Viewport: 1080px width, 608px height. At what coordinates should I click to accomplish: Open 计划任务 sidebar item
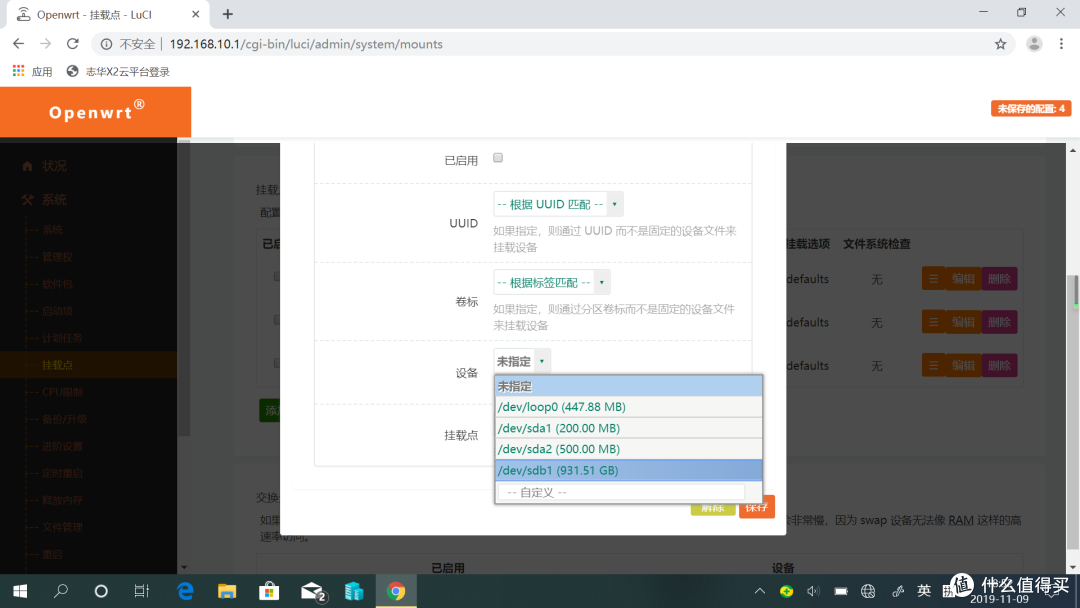[62, 337]
